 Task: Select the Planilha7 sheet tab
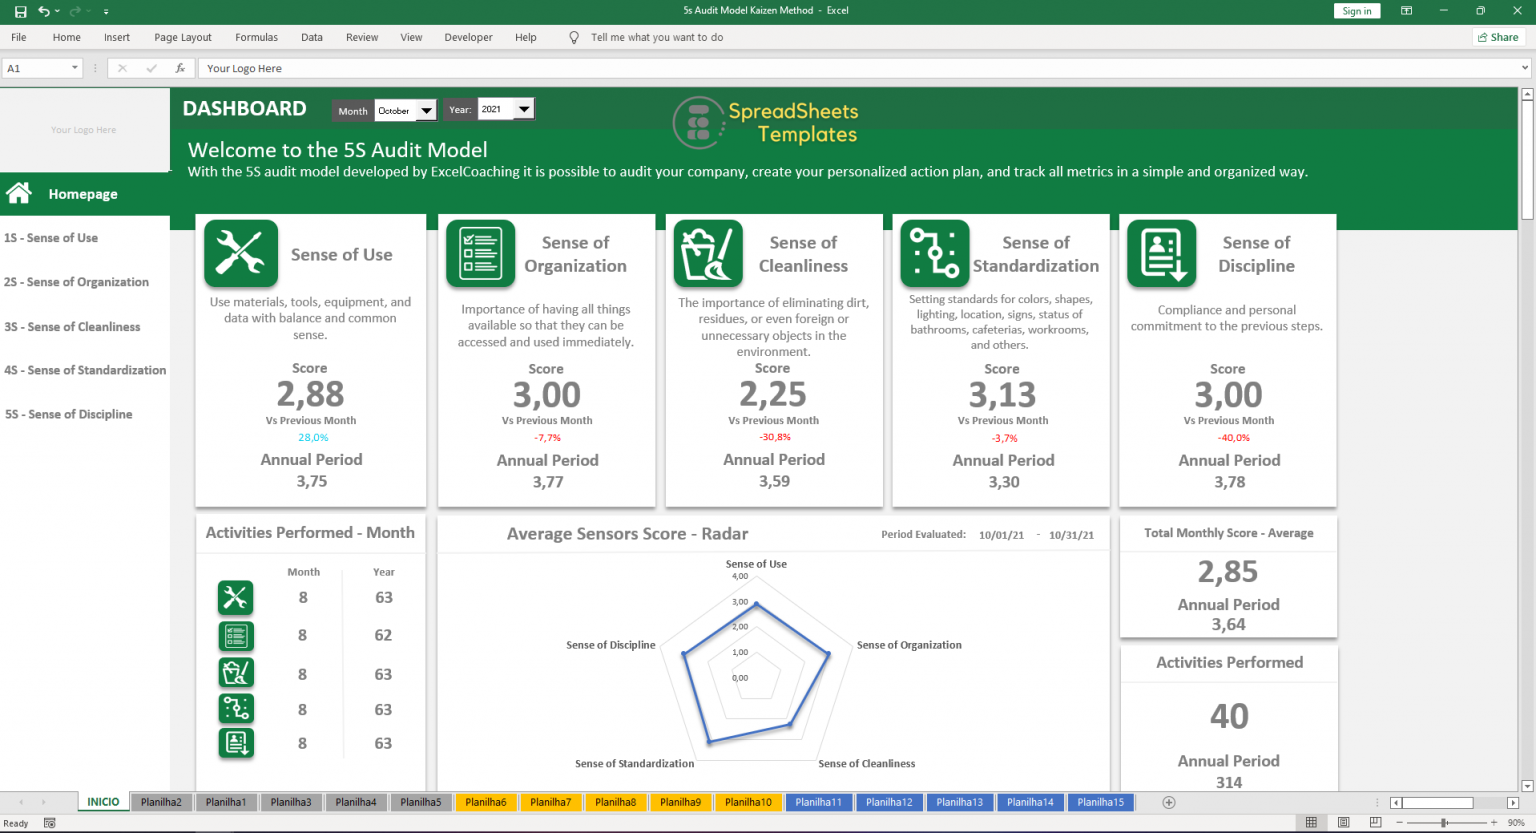(x=551, y=801)
